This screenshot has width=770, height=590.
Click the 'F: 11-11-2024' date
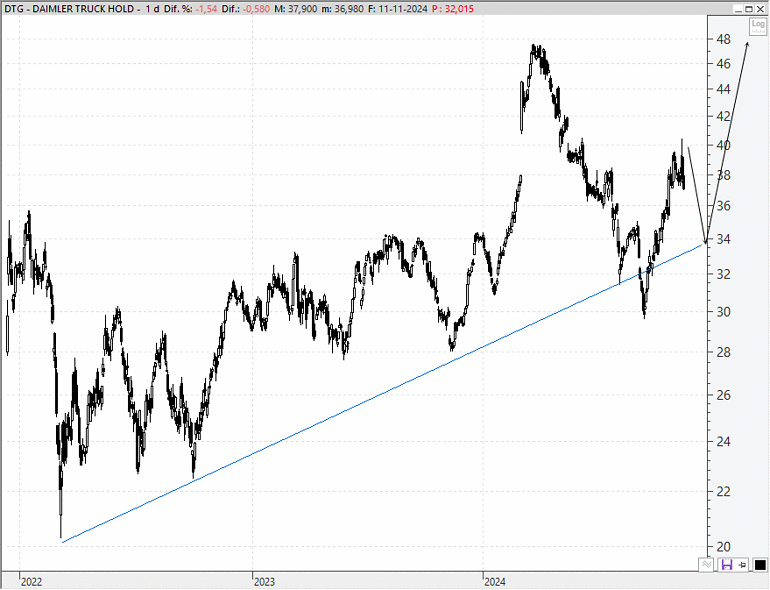coord(398,9)
